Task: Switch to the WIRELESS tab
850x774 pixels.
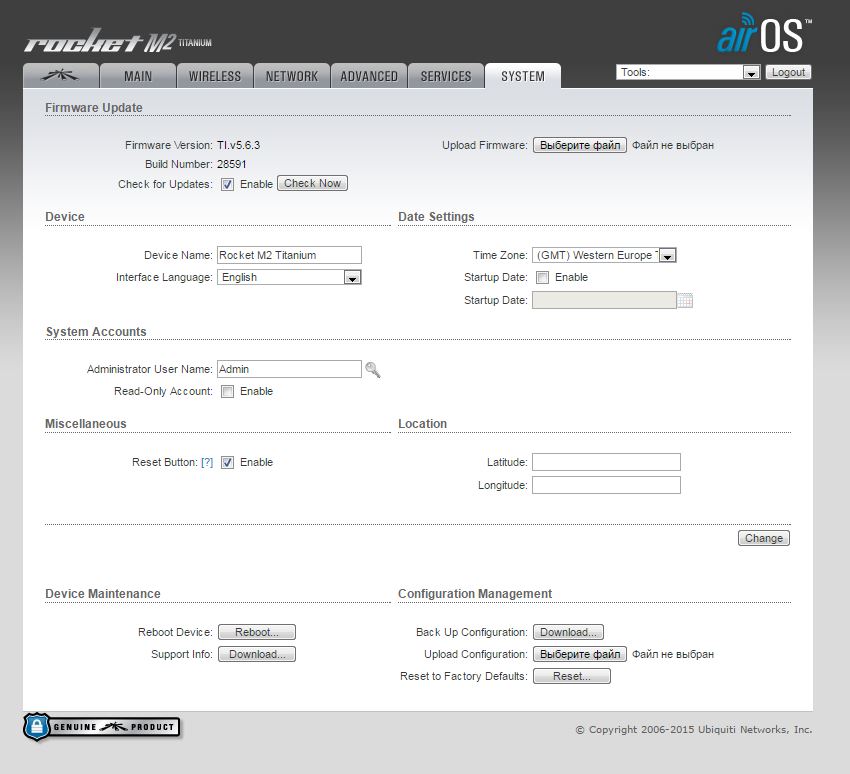Action: tap(215, 76)
